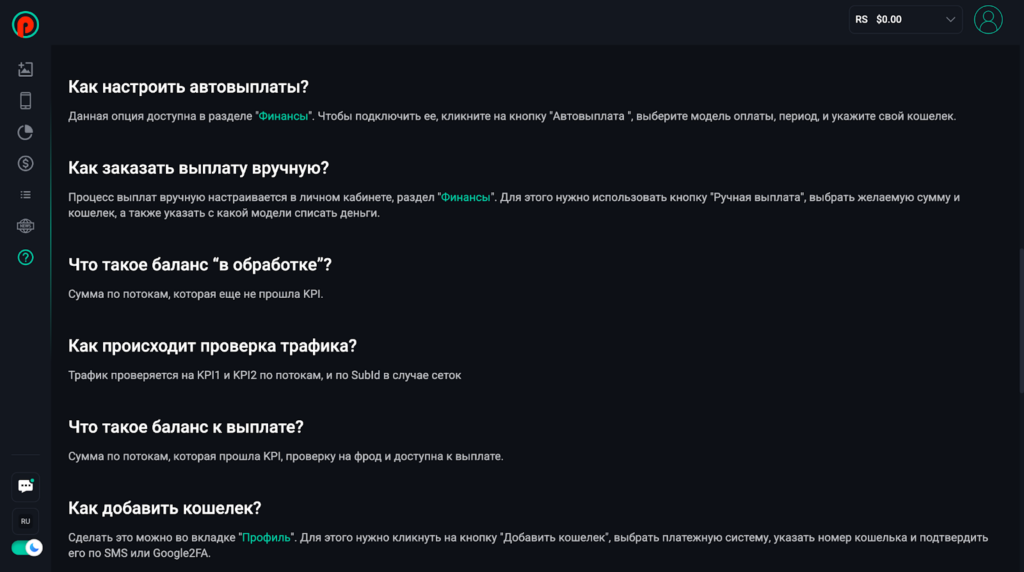Open the support chat bubble icon
The width and height of the screenshot is (1024, 572).
[25, 486]
